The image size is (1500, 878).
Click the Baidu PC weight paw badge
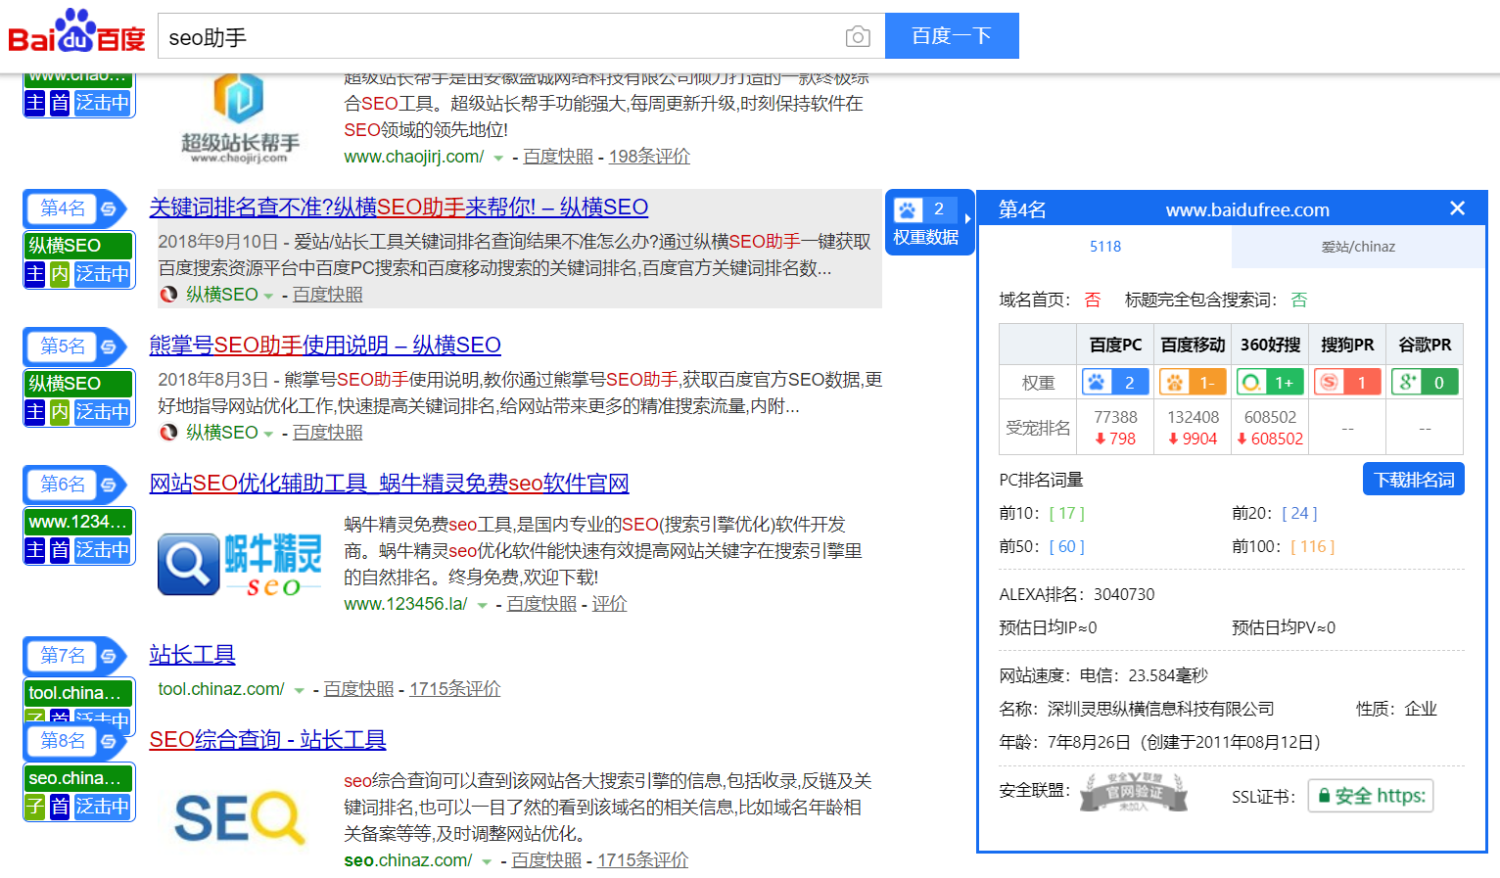[1115, 382]
